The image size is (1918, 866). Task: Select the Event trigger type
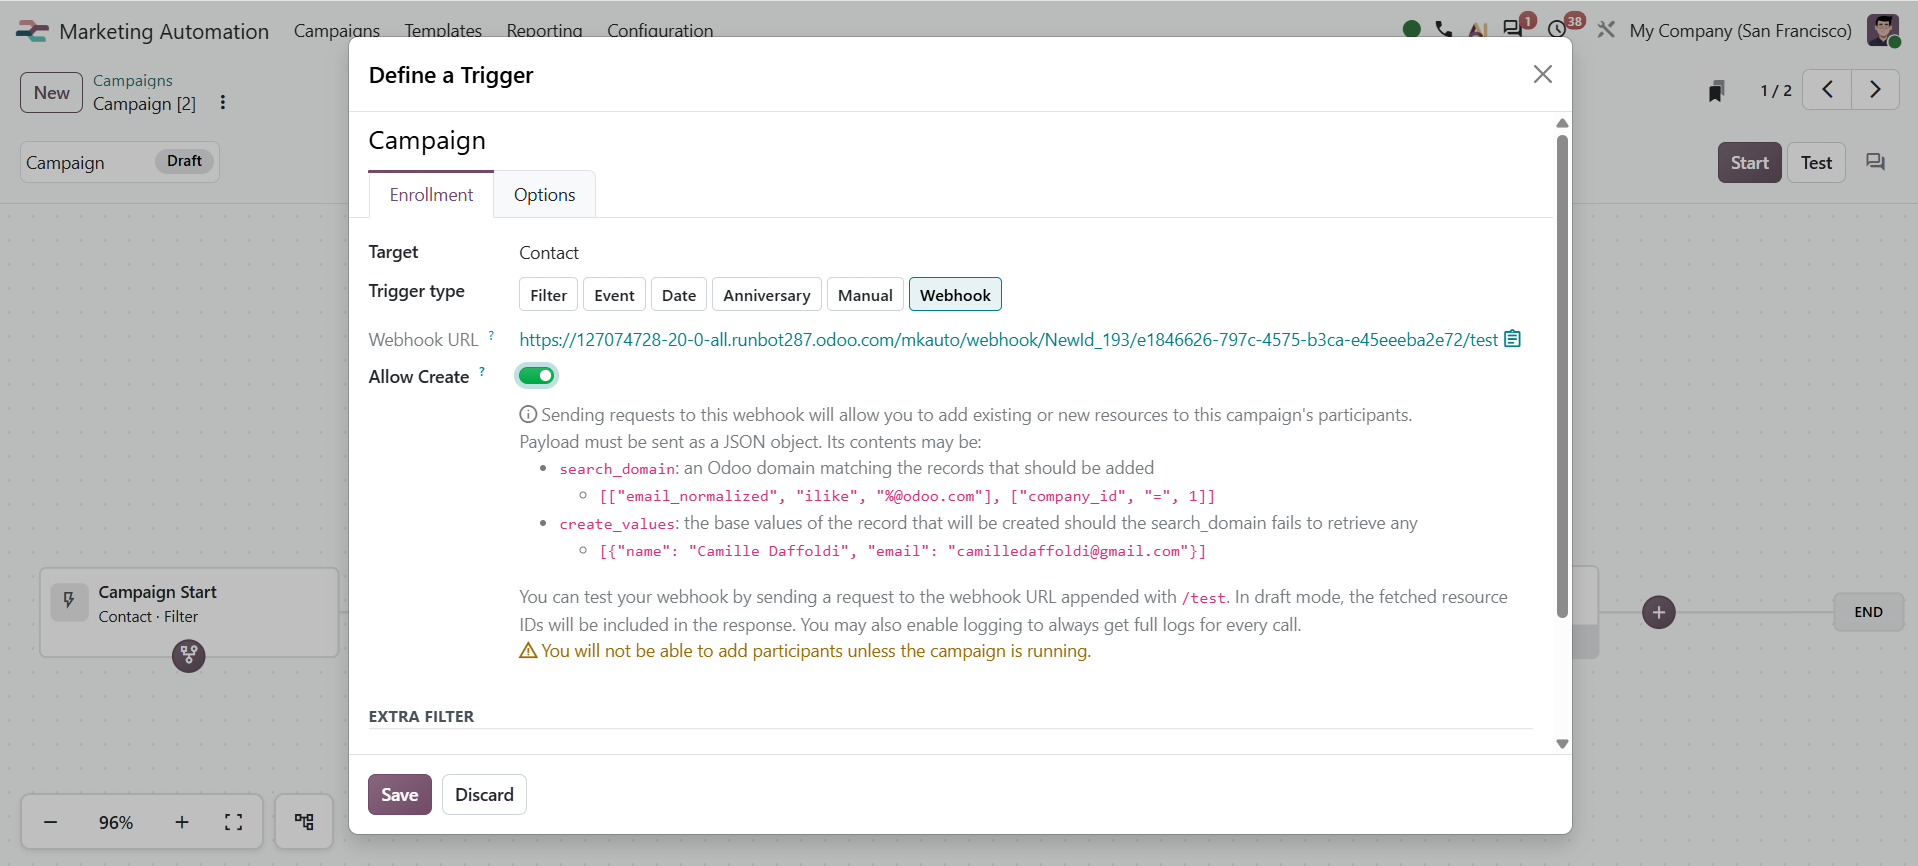pyautogui.click(x=614, y=295)
